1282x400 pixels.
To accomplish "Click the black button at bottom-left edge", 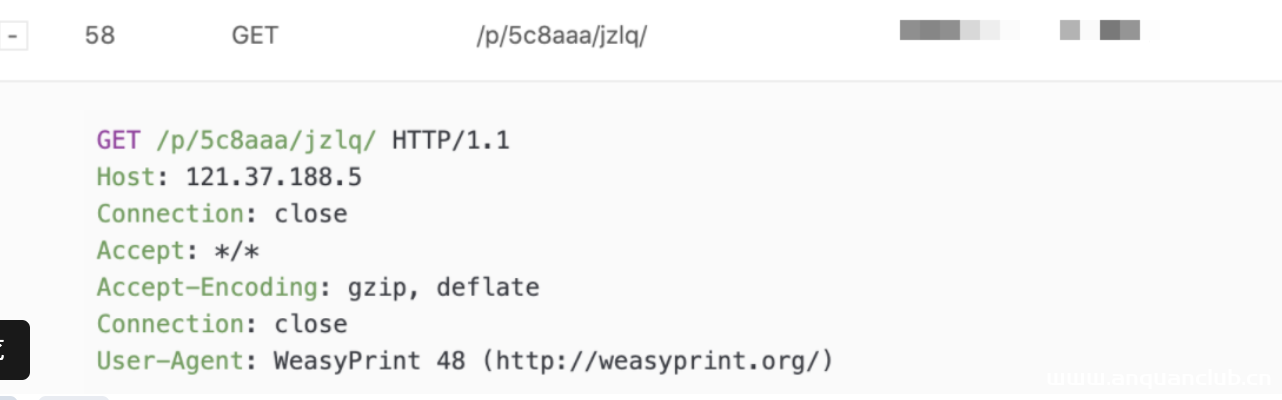I will point(12,350).
